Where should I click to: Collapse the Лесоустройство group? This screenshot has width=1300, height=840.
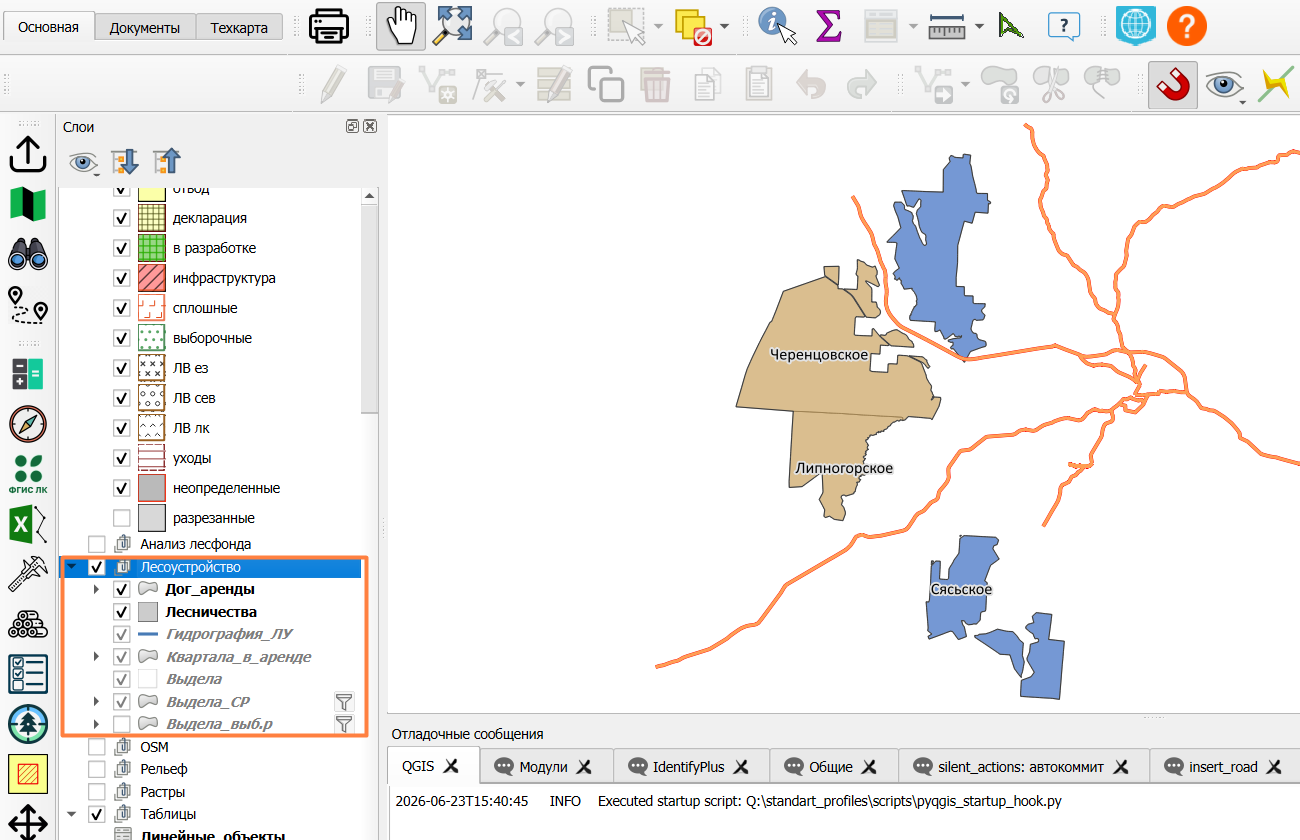(71, 567)
